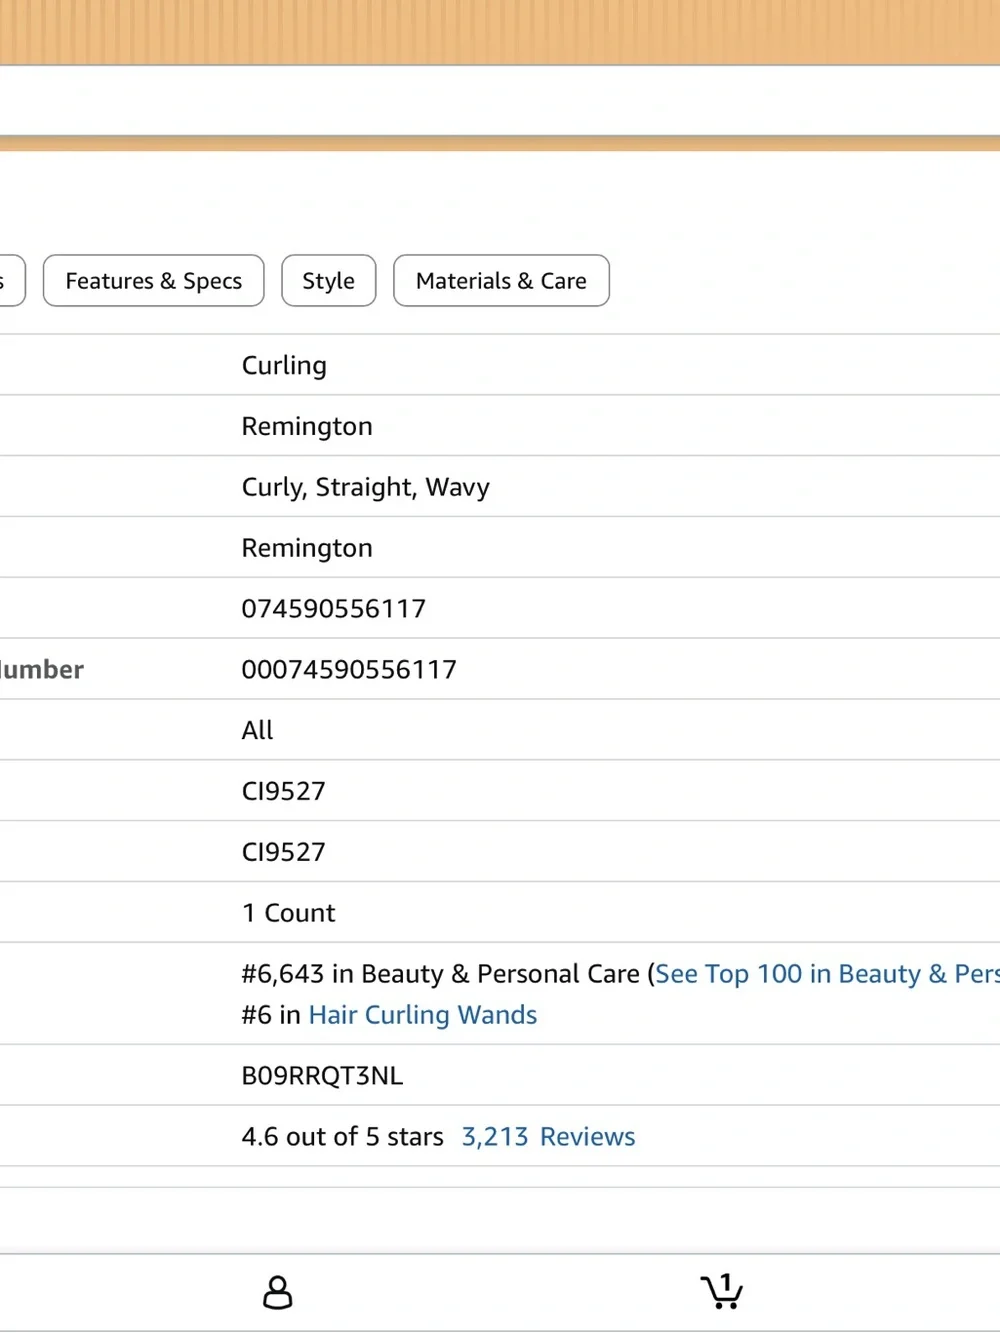Open the 3,213 Reviews link

[548, 1137]
